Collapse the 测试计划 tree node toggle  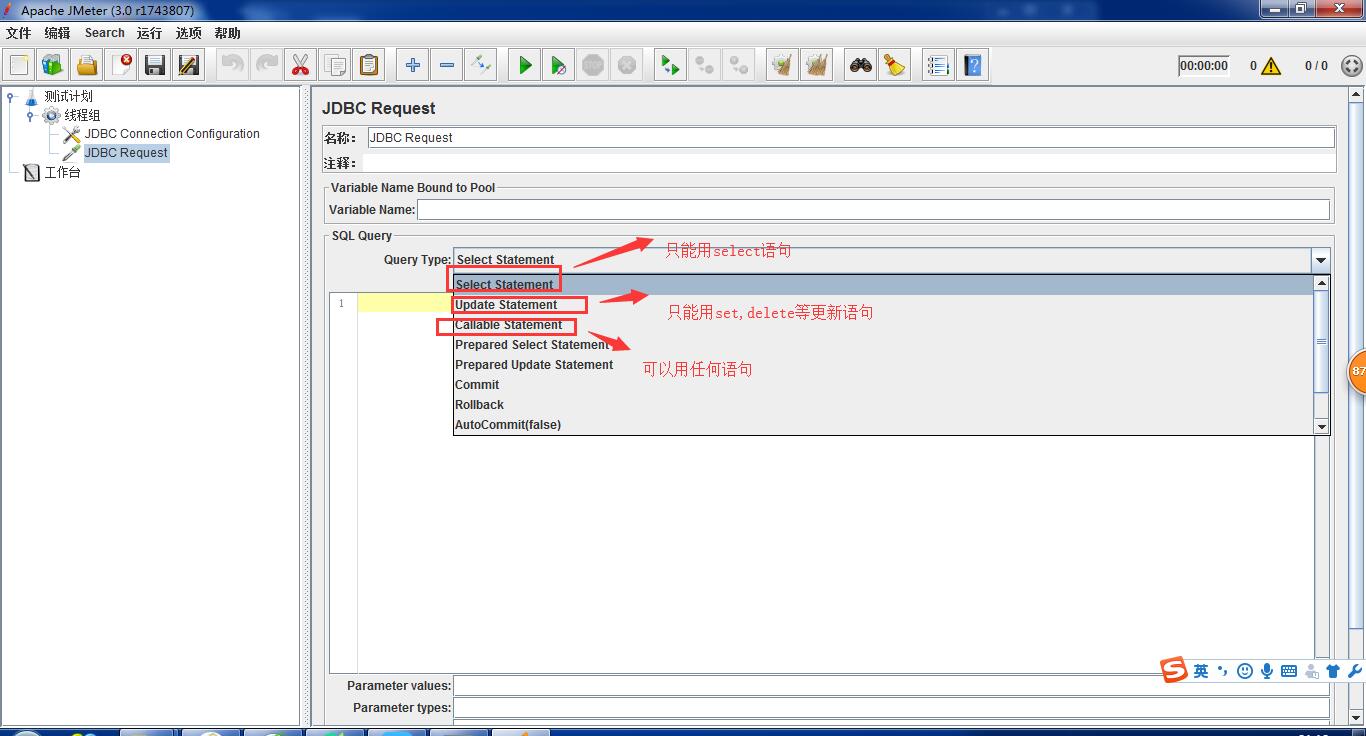tap(11, 97)
